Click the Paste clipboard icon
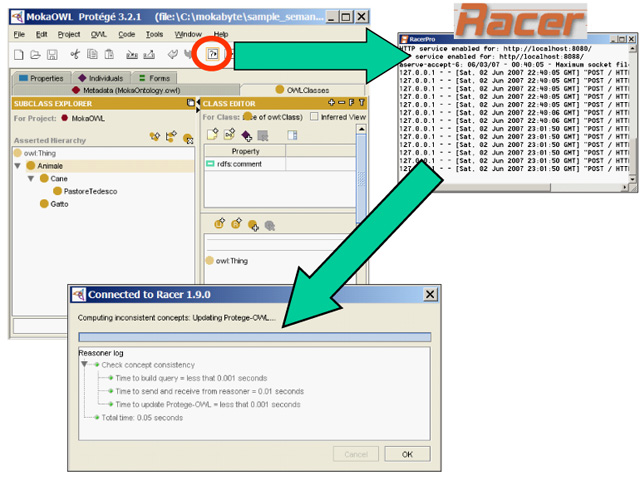 click(x=109, y=54)
